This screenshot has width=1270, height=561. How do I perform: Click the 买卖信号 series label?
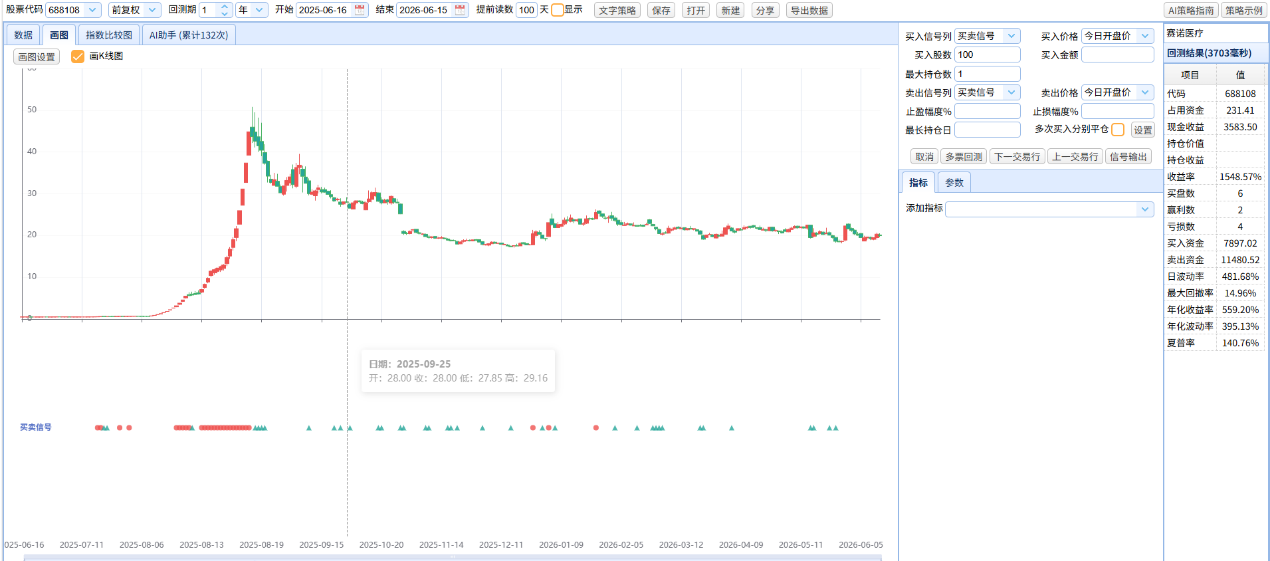(x=36, y=428)
